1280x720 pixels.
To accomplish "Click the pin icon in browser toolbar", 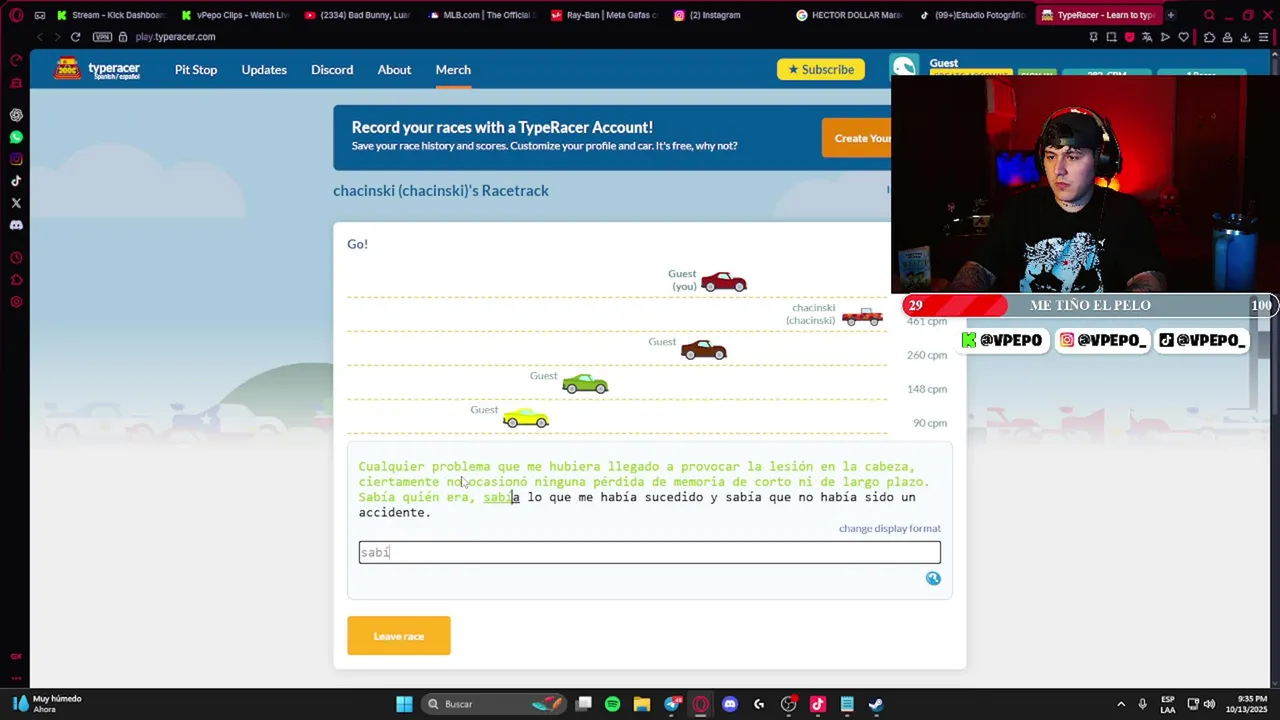I will [1093, 37].
